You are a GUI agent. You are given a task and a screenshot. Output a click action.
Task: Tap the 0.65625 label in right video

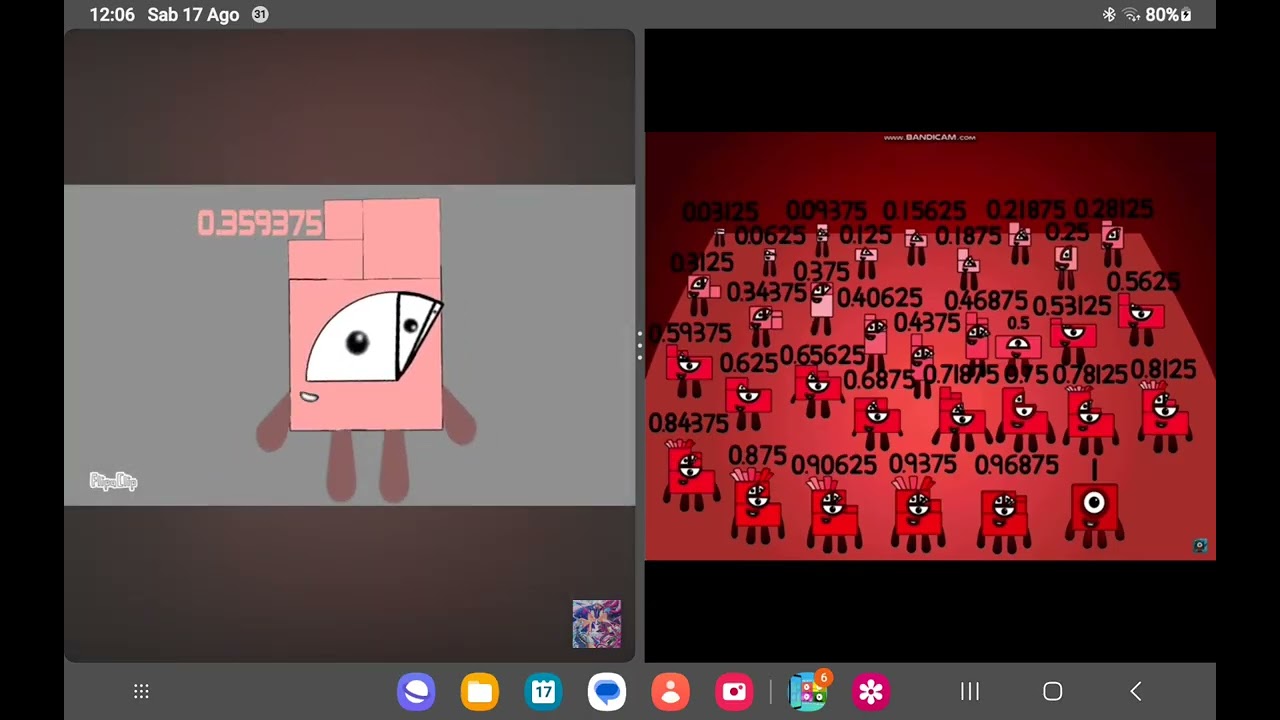pos(822,355)
